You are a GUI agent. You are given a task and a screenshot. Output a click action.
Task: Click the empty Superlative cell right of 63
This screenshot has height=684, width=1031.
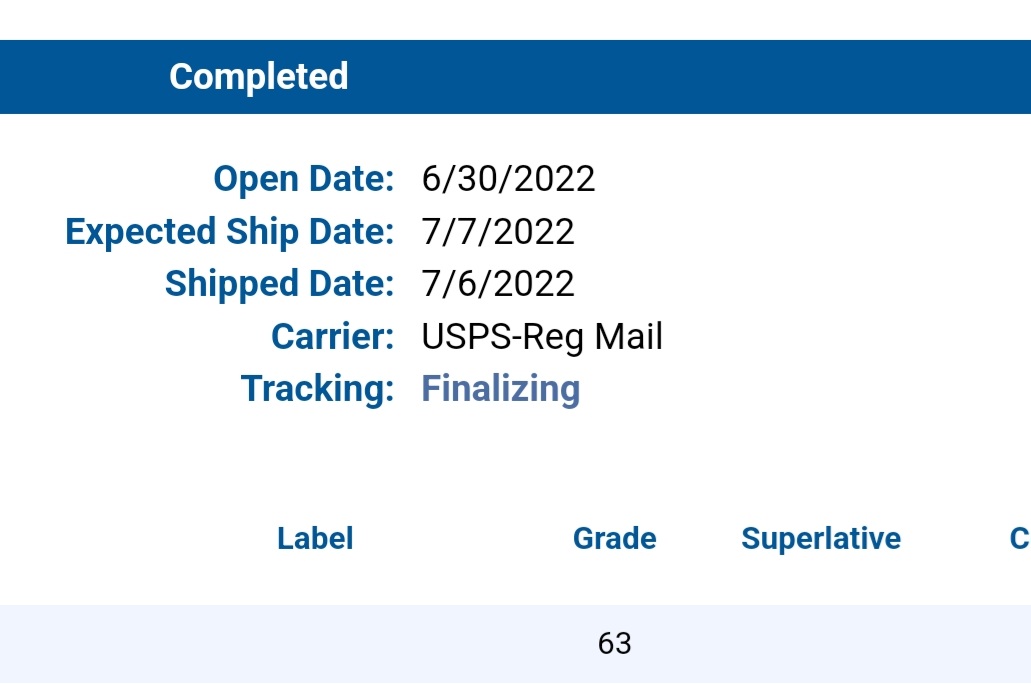(820, 643)
